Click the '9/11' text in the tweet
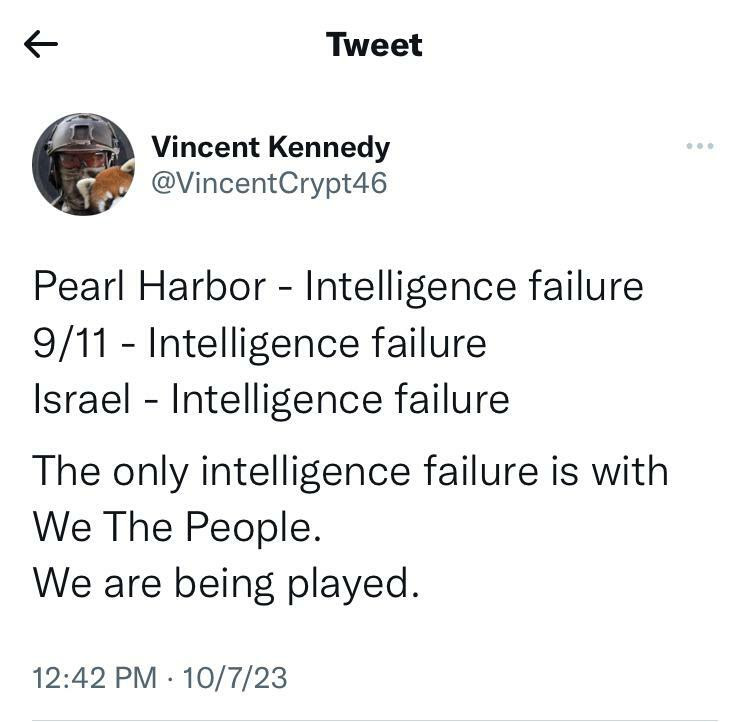This screenshot has height=722, width=750. point(70,343)
